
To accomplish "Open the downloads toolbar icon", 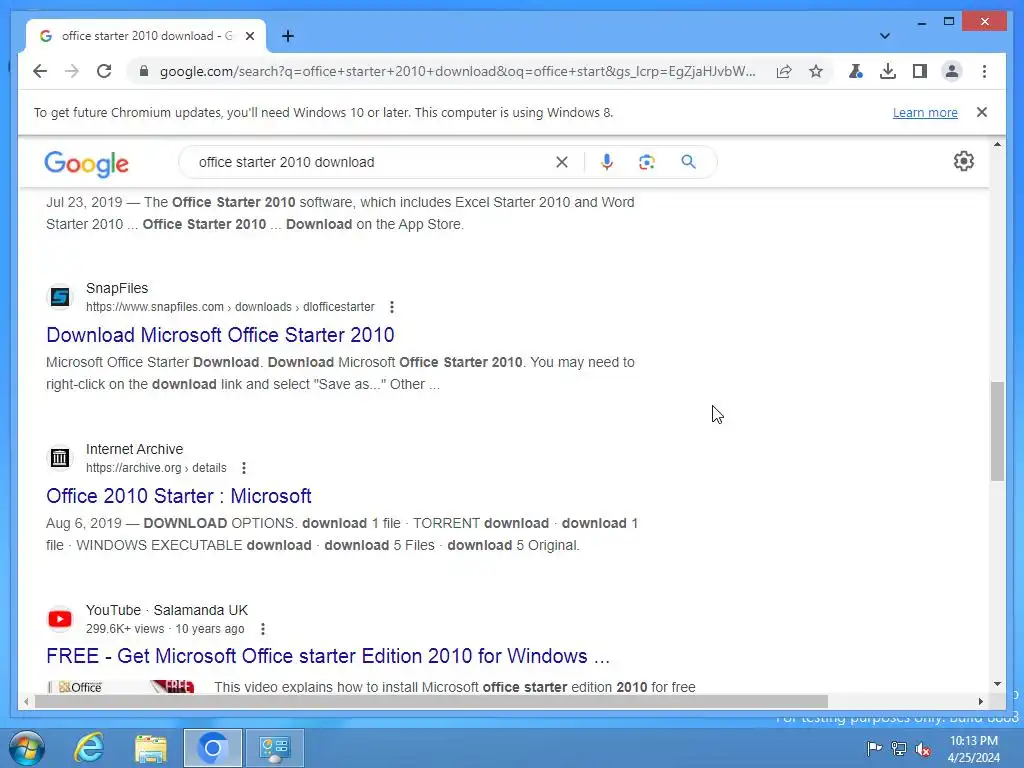I will click(888, 71).
